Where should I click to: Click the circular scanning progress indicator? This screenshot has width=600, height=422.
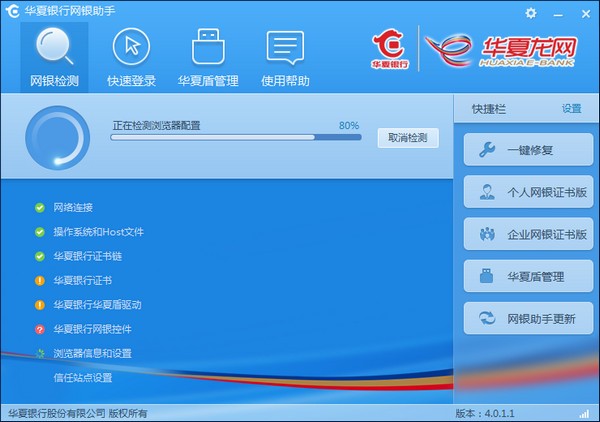(58, 138)
